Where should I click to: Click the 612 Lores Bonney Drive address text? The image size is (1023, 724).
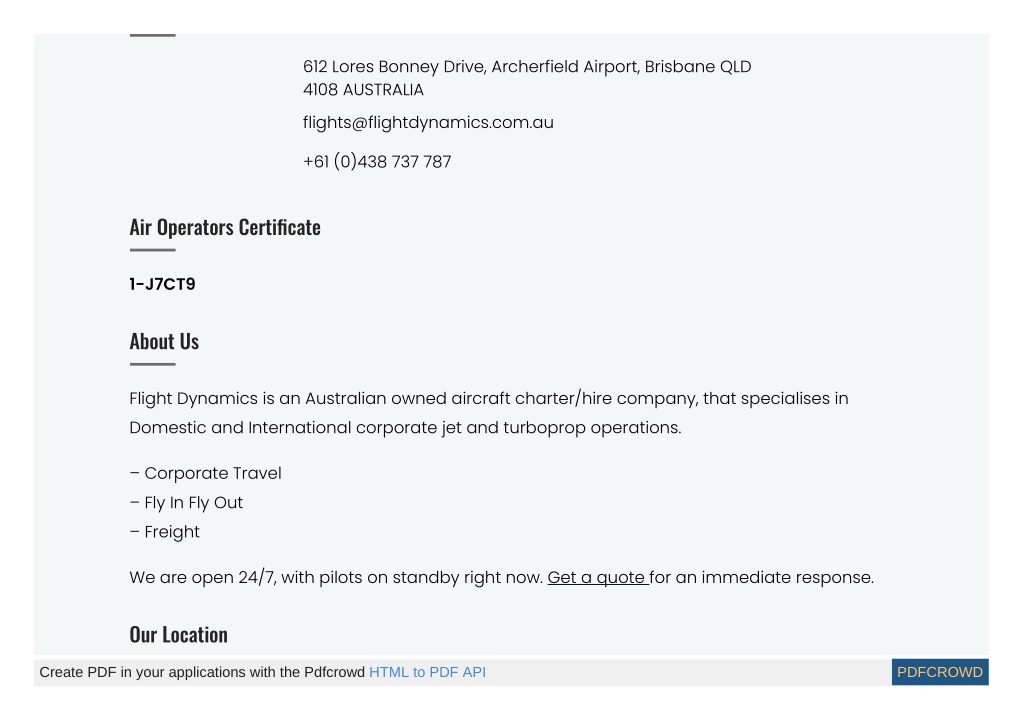pyautogui.click(x=527, y=78)
